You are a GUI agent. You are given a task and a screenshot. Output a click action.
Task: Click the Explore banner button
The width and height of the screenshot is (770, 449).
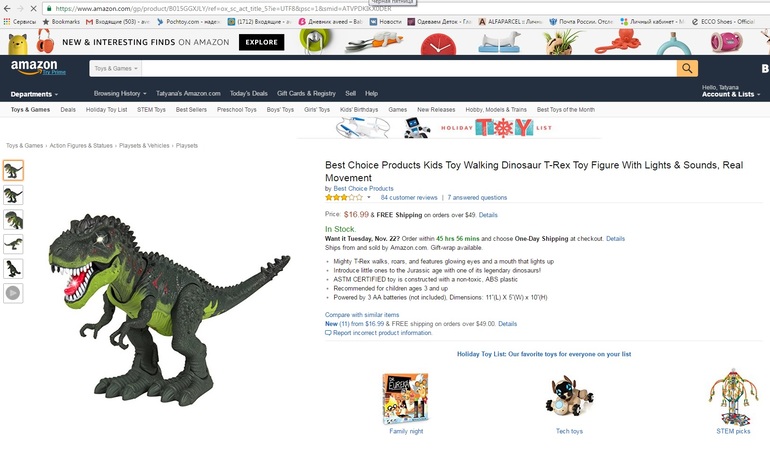(261, 43)
